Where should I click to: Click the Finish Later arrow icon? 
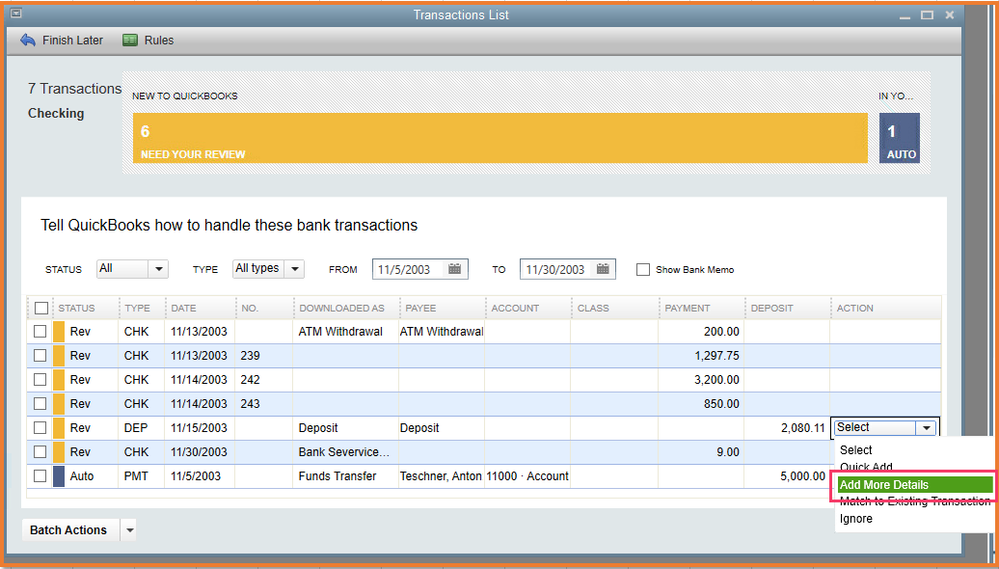[x=27, y=40]
